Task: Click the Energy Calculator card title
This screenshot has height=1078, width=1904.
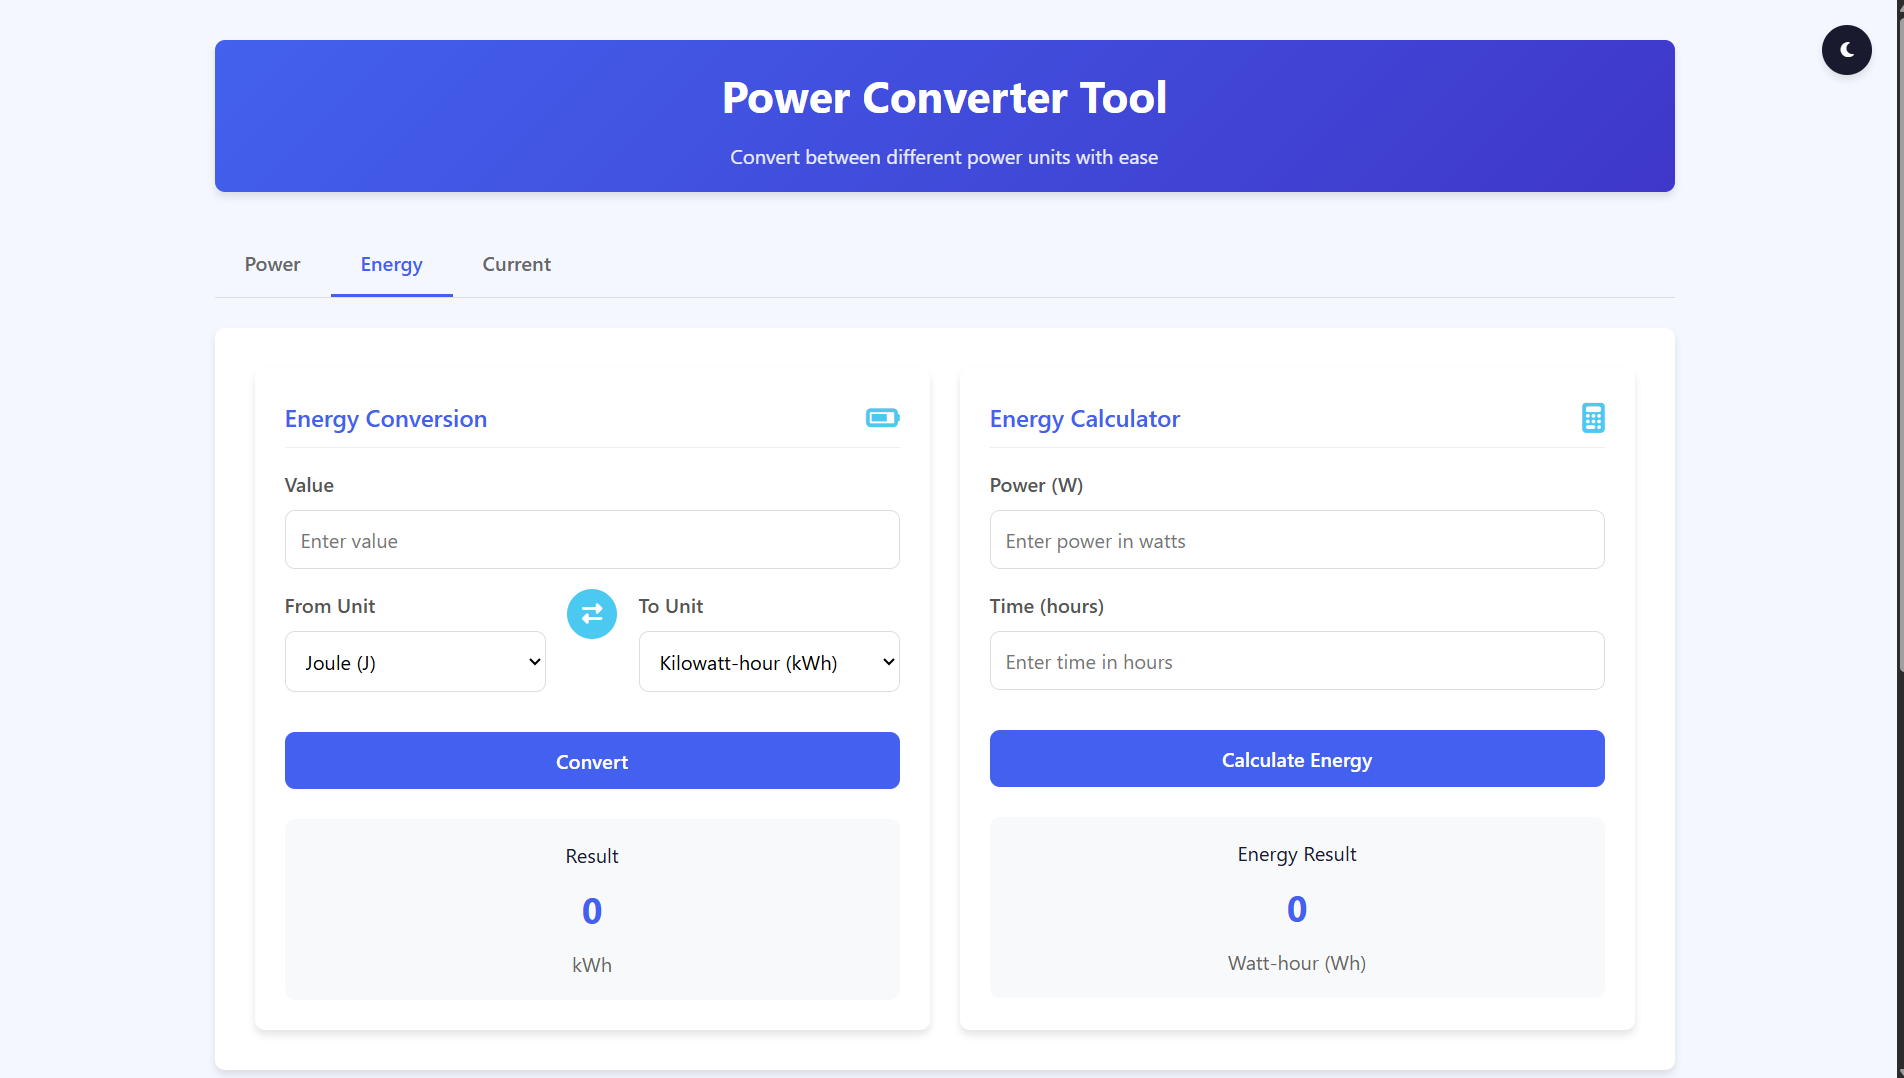Action: (x=1085, y=419)
